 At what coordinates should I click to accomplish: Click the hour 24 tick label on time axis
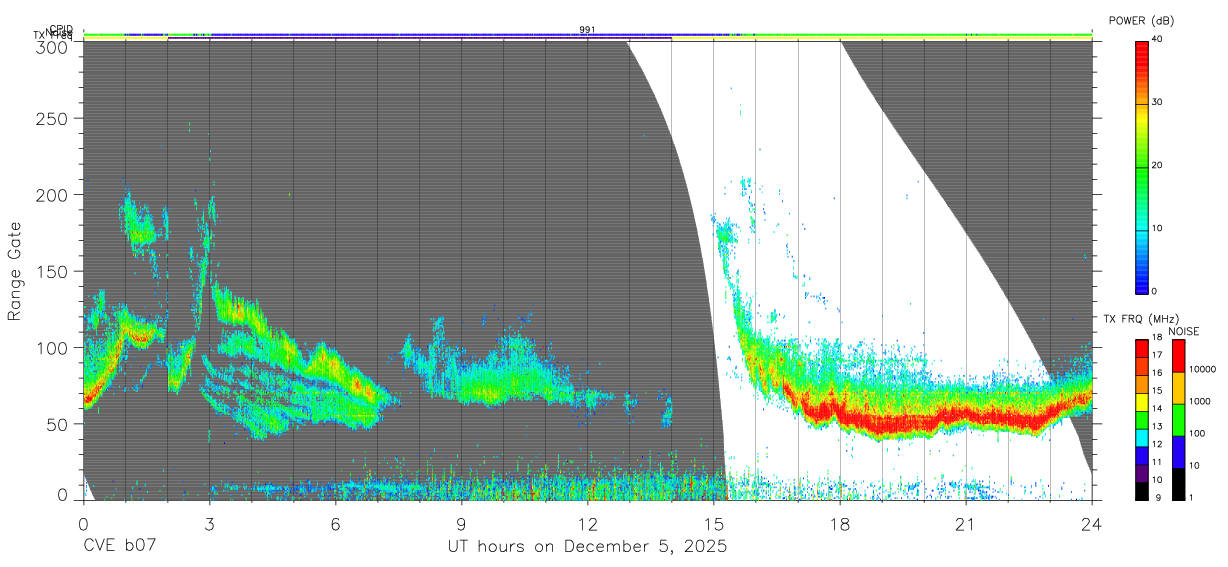[x=1091, y=524]
